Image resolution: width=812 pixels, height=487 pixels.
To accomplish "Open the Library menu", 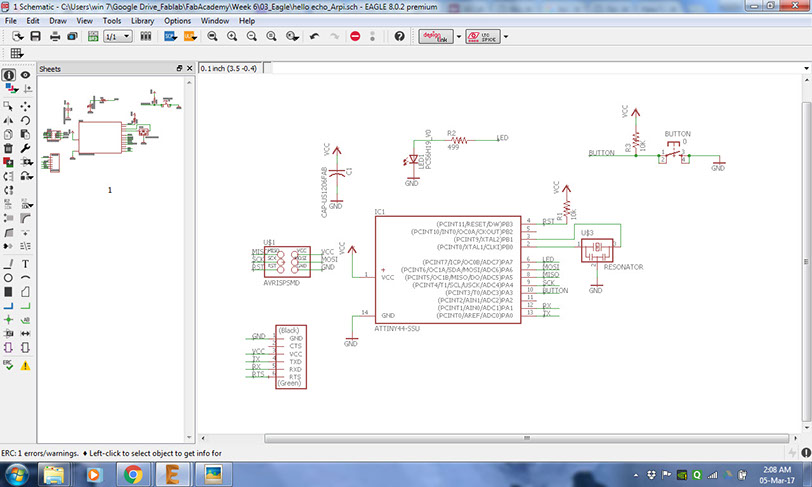I will [142, 21].
